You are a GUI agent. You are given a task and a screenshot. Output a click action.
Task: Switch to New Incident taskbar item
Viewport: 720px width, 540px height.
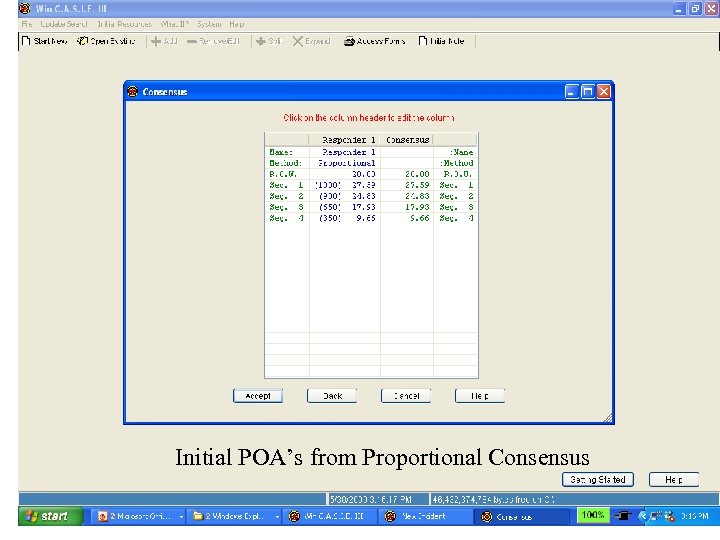pos(425,517)
